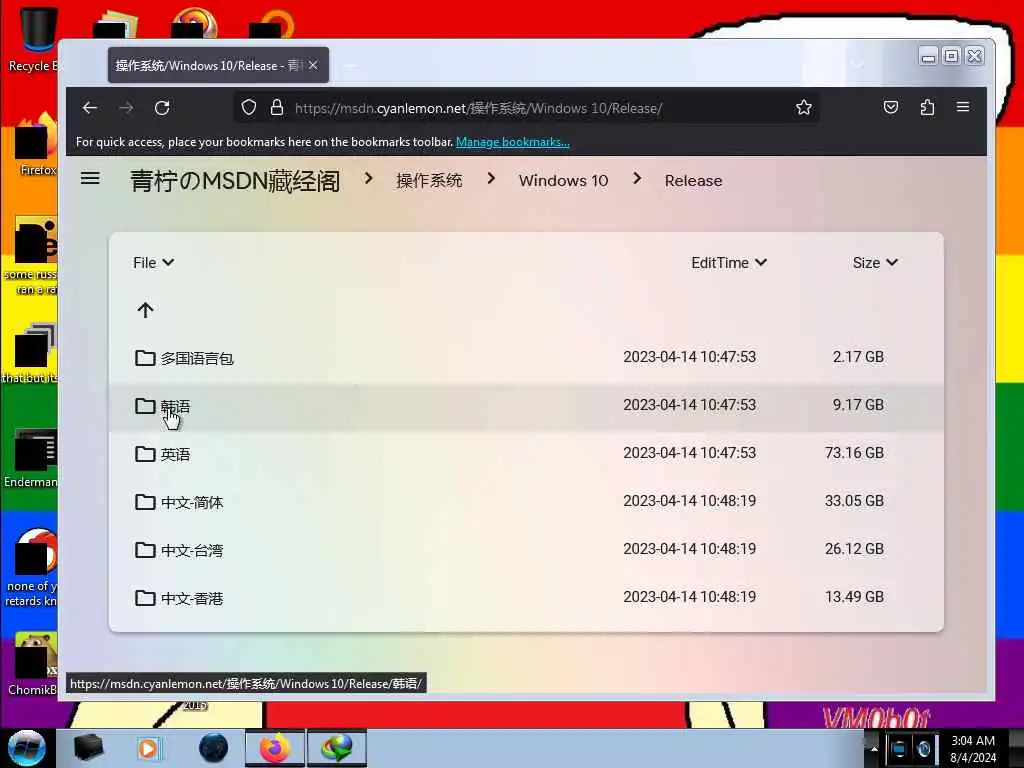Open tracking protection shield icon
Screen dimensions: 1024x768
(x=249, y=108)
